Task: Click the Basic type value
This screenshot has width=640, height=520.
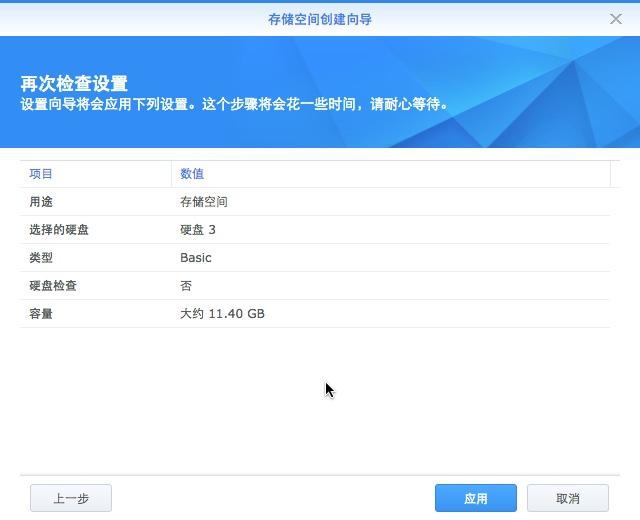Action: pos(196,258)
